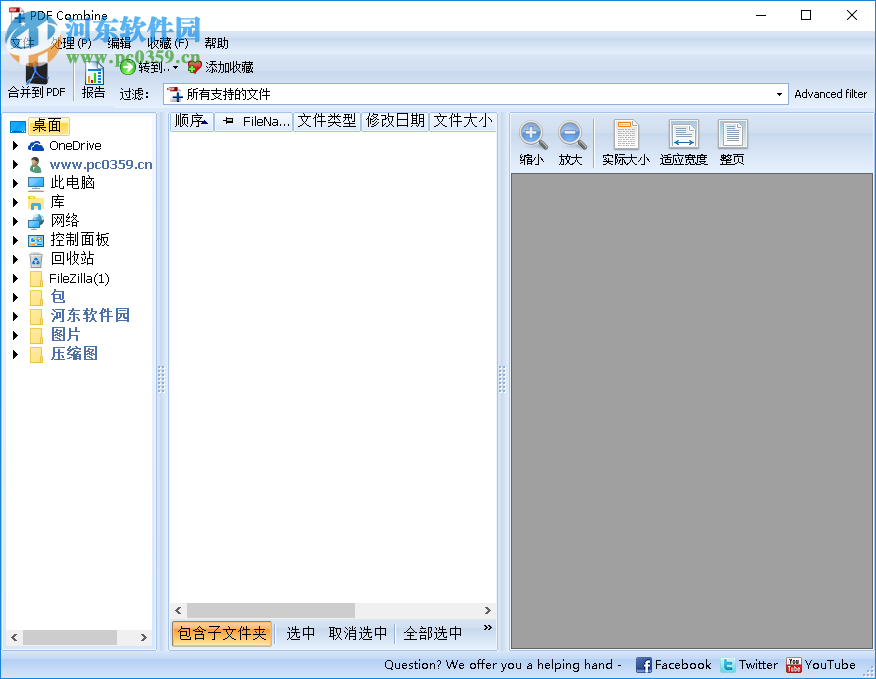Select 实际大小 actual size view
This screenshot has height=679, width=876.
[x=625, y=140]
